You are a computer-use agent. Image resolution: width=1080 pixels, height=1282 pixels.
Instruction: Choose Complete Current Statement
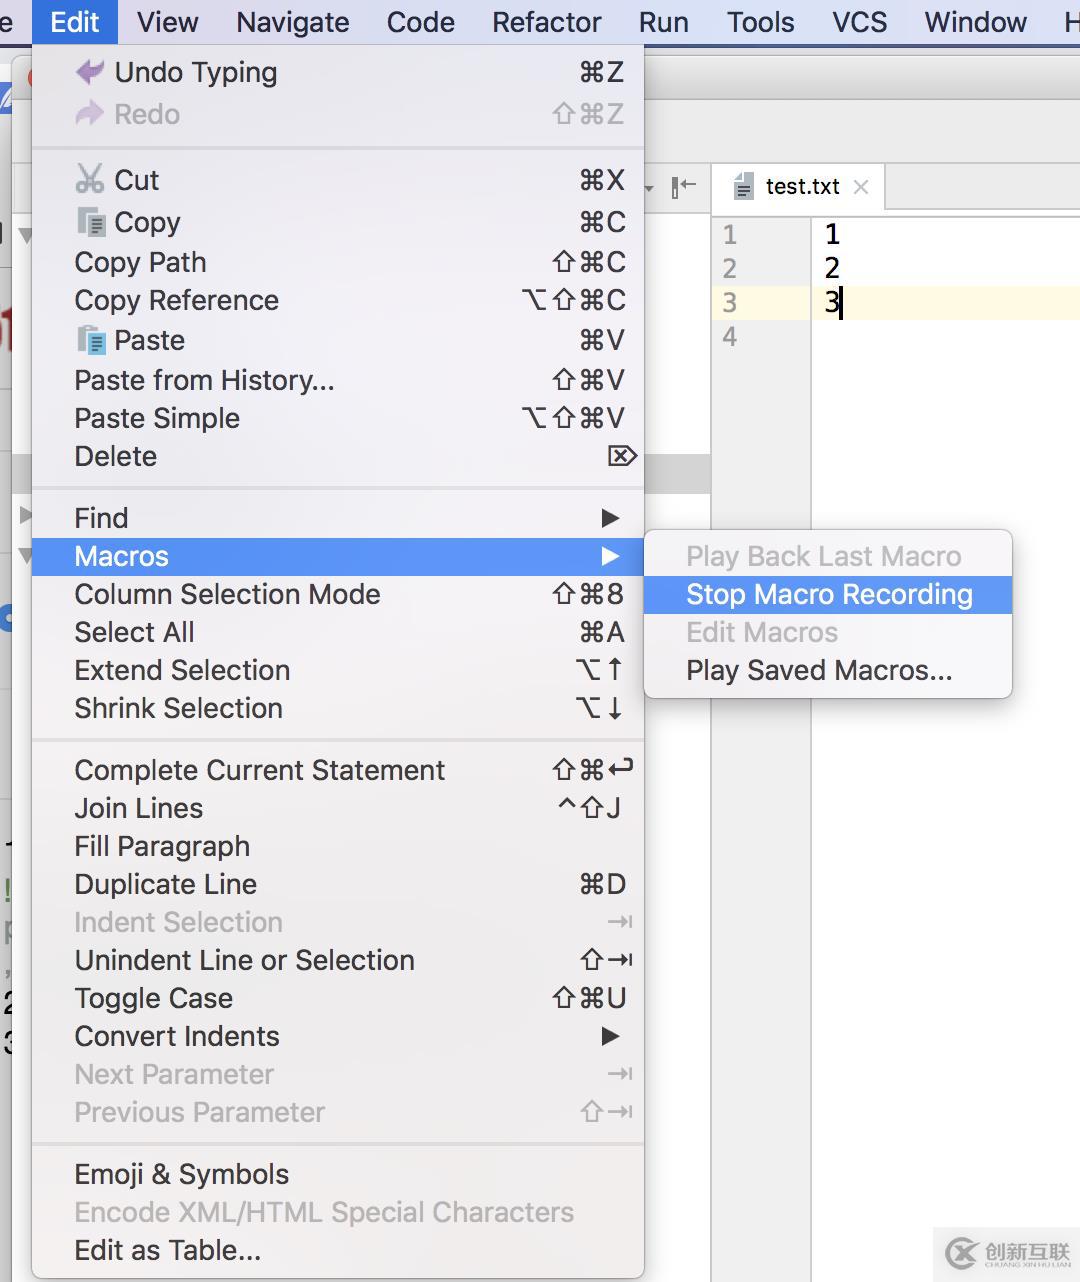338,770
